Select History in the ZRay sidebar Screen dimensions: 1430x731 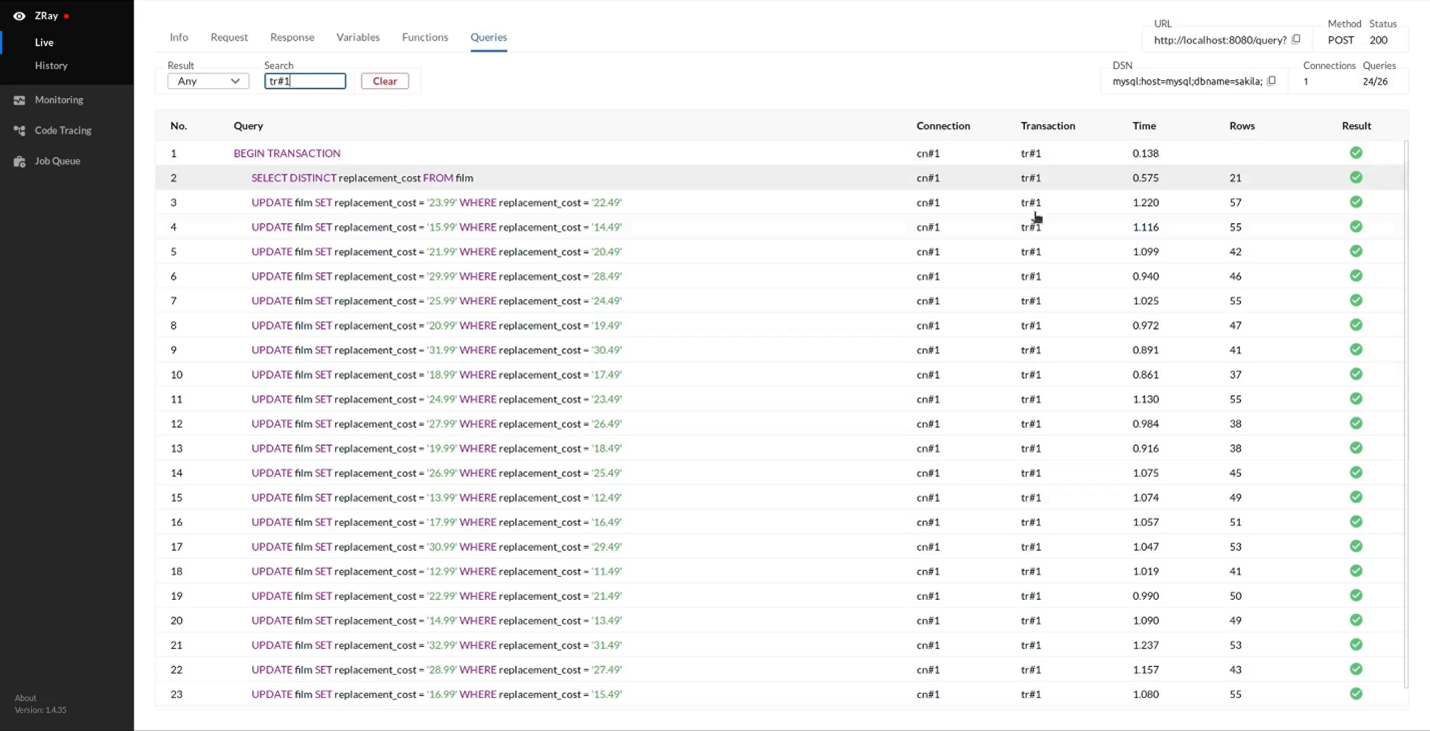tap(51, 65)
